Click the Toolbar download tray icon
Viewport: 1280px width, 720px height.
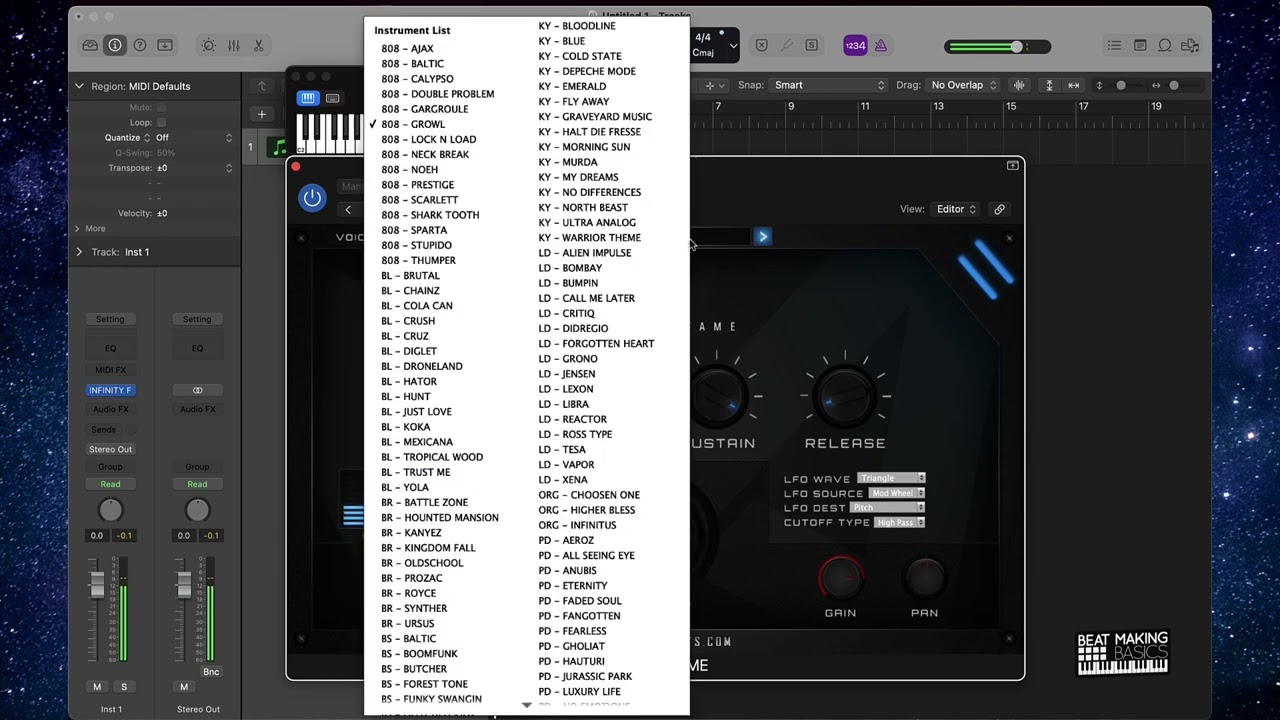click(165, 45)
